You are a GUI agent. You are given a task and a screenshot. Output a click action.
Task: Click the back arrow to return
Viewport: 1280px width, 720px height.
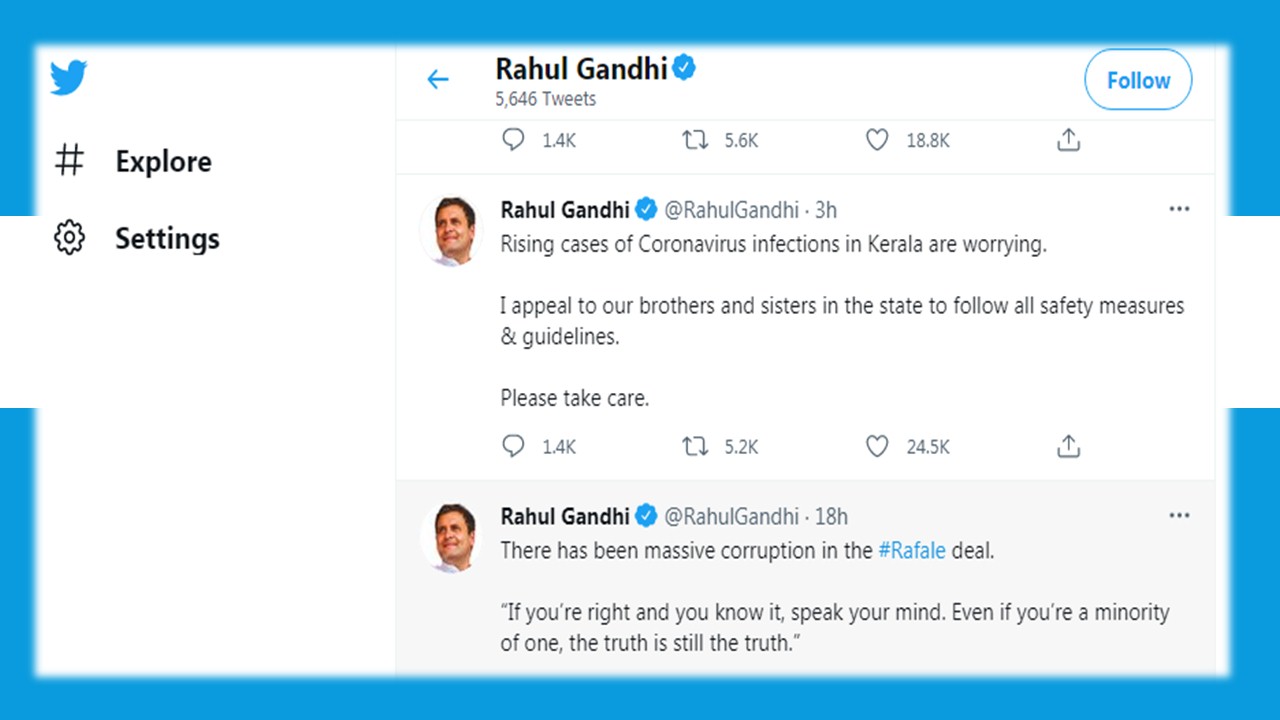[438, 79]
